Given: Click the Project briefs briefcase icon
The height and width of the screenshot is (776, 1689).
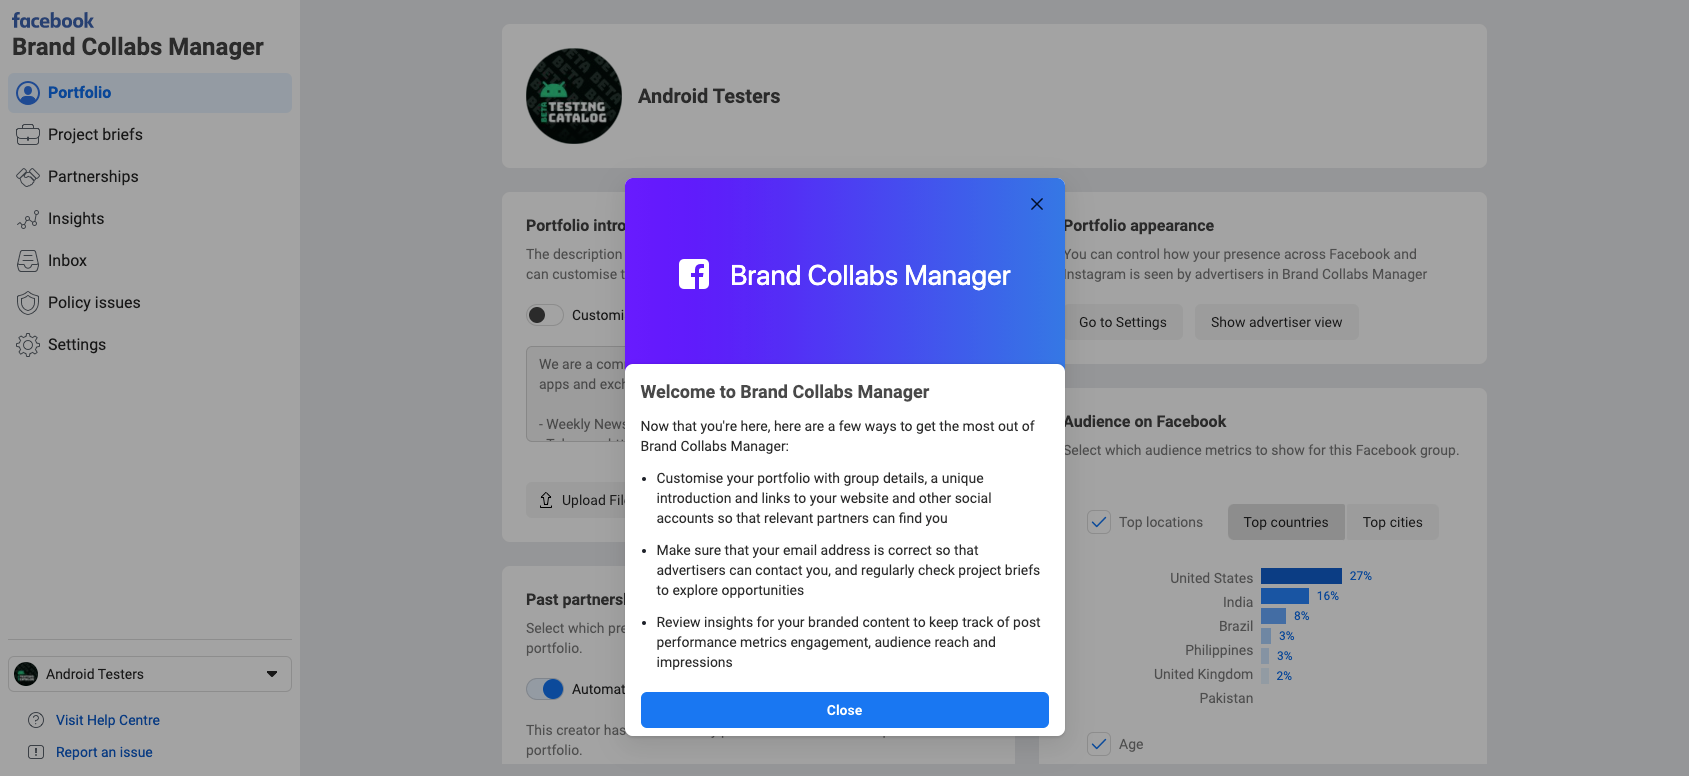Looking at the screenshot, I should [x=28, y=135].
